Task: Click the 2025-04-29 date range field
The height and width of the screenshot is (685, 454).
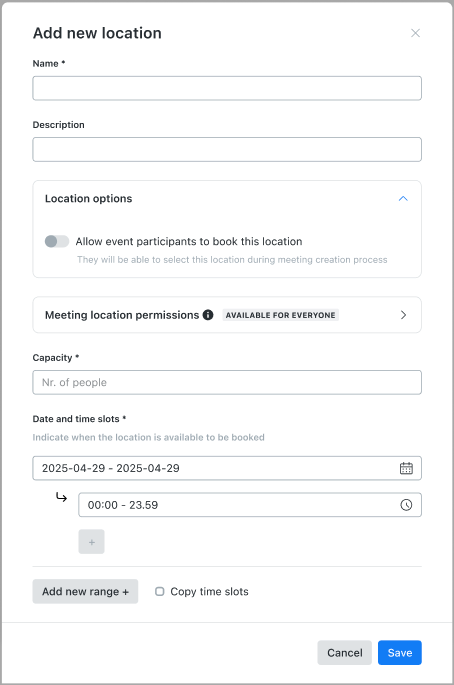Action: [227, 468]
